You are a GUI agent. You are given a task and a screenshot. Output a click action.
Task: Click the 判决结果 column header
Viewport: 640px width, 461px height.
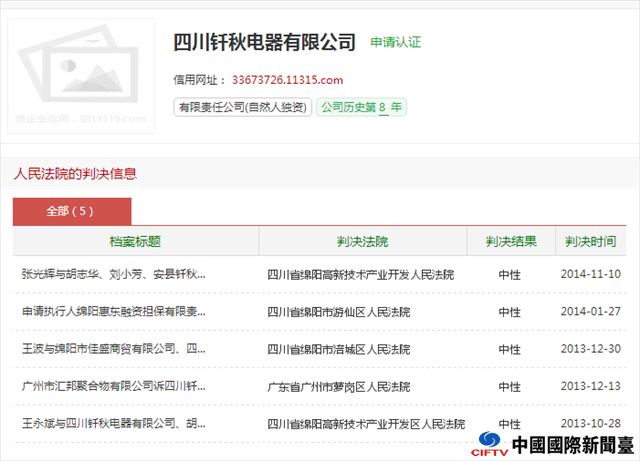[x=511, y=241]
